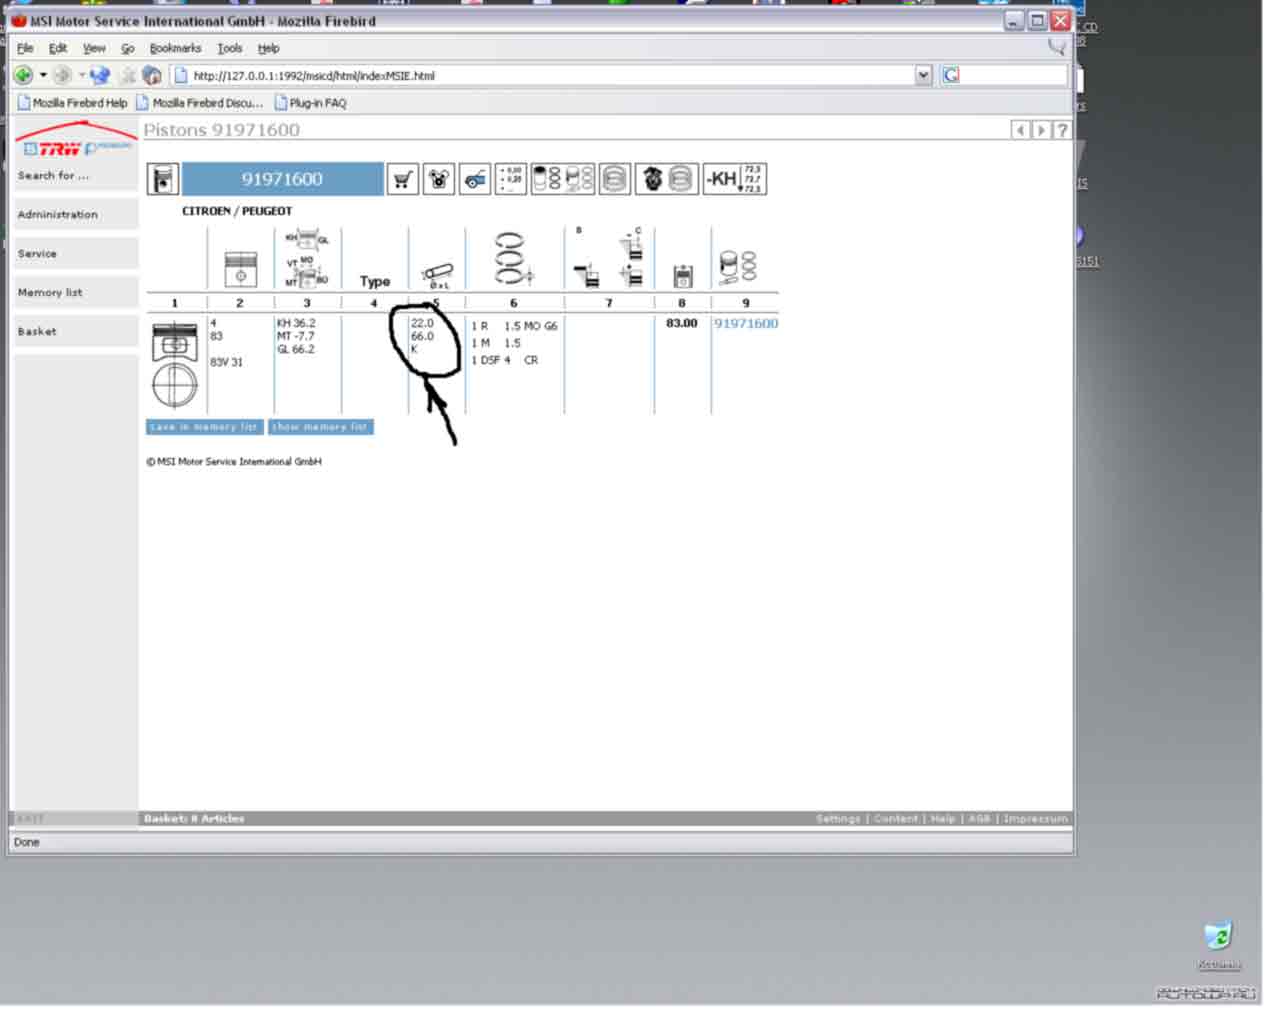Screen dimensions: 1280x1024
Task: Open the Go menu
Action: (128, 48)
